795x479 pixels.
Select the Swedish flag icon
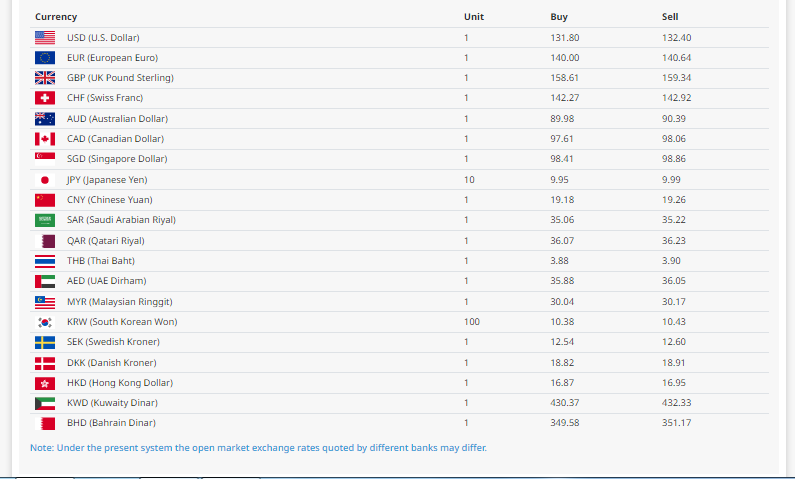coord(45,342)
